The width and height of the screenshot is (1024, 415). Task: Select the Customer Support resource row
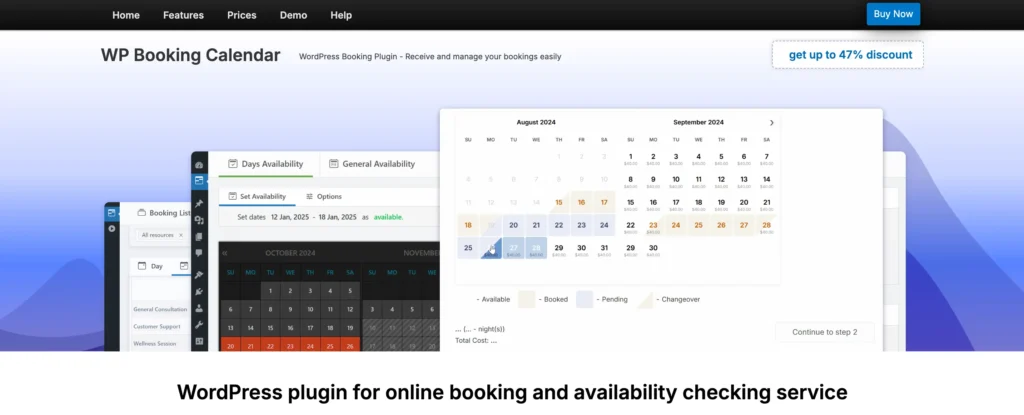(155, 326)
